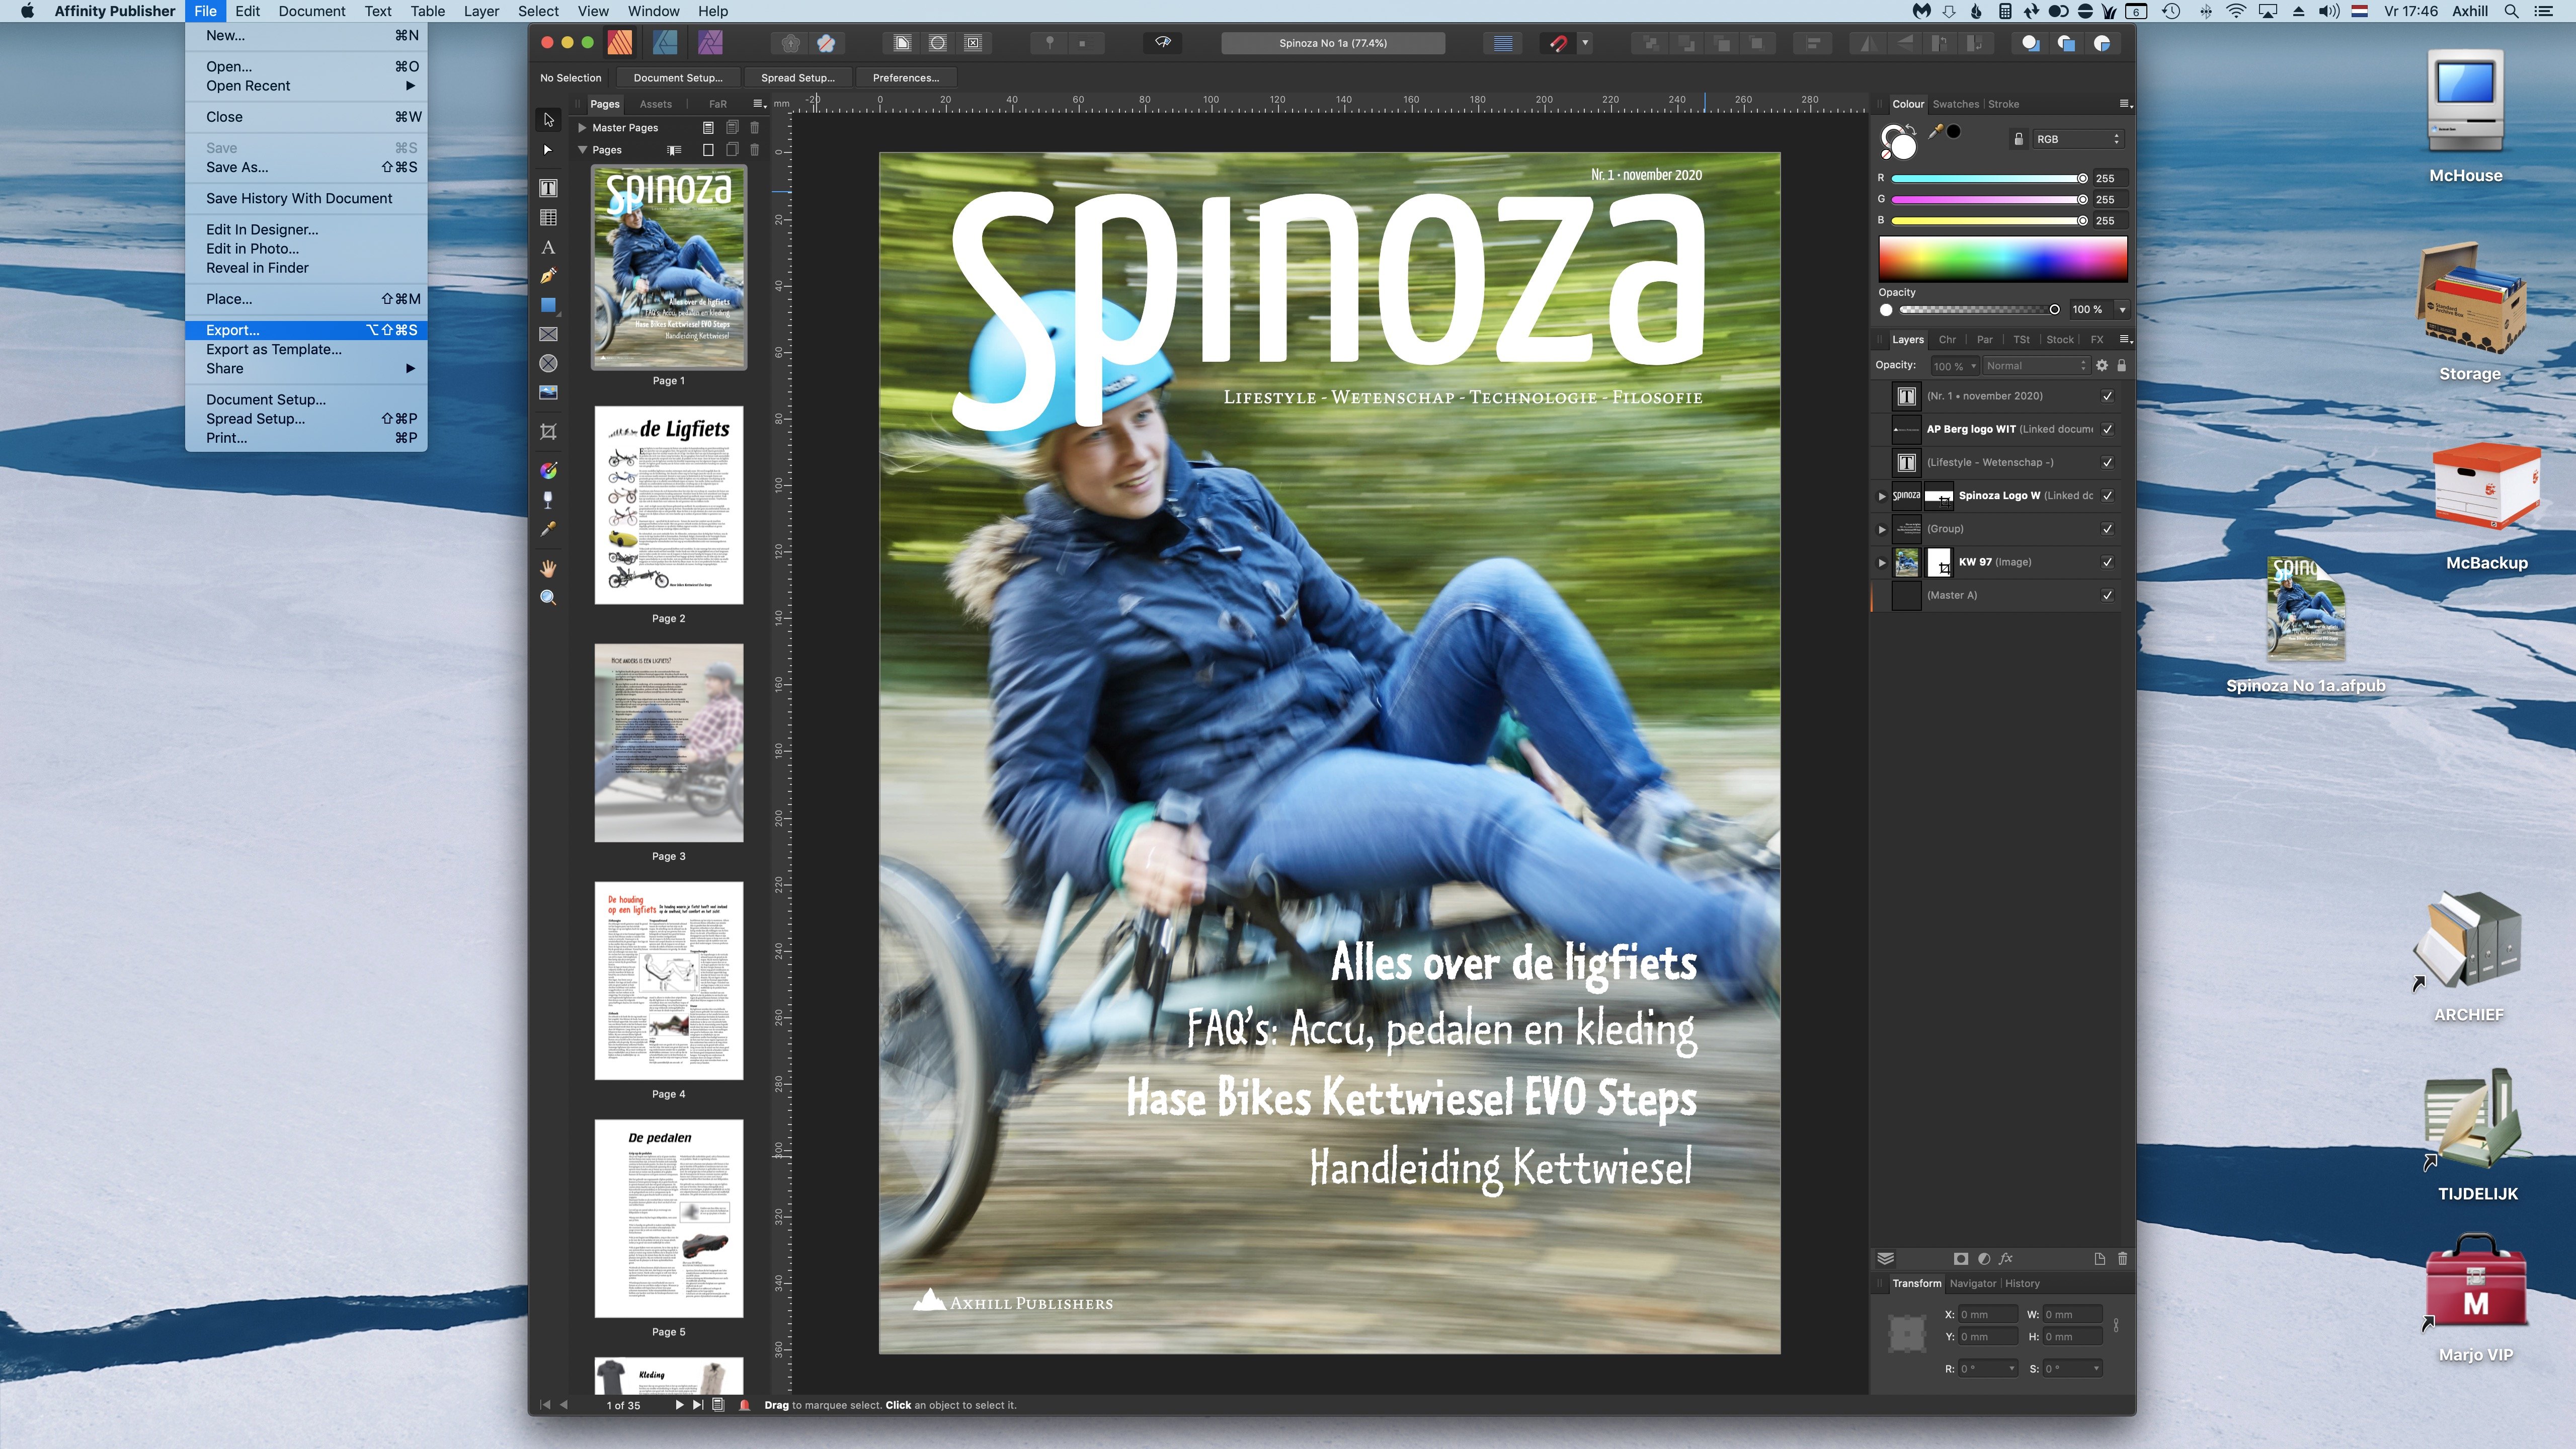Expand the Group layer
Image resolution: width=2576 pixels, height=1449 pixels.
point(1882,529)
